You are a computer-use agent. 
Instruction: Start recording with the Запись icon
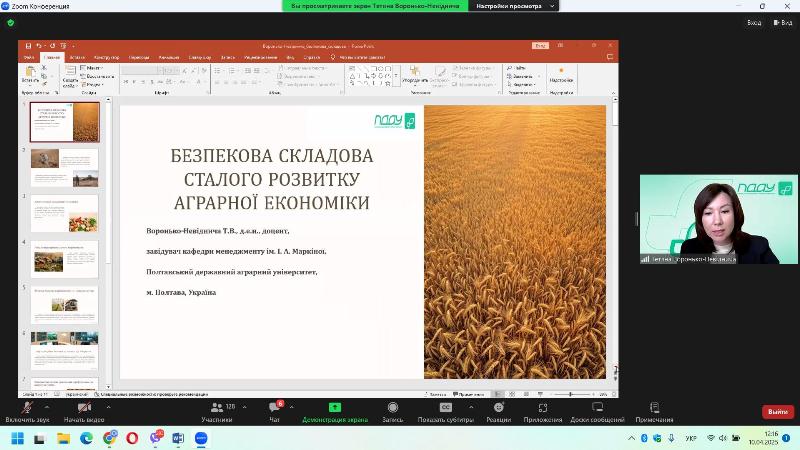click(393, 408)
